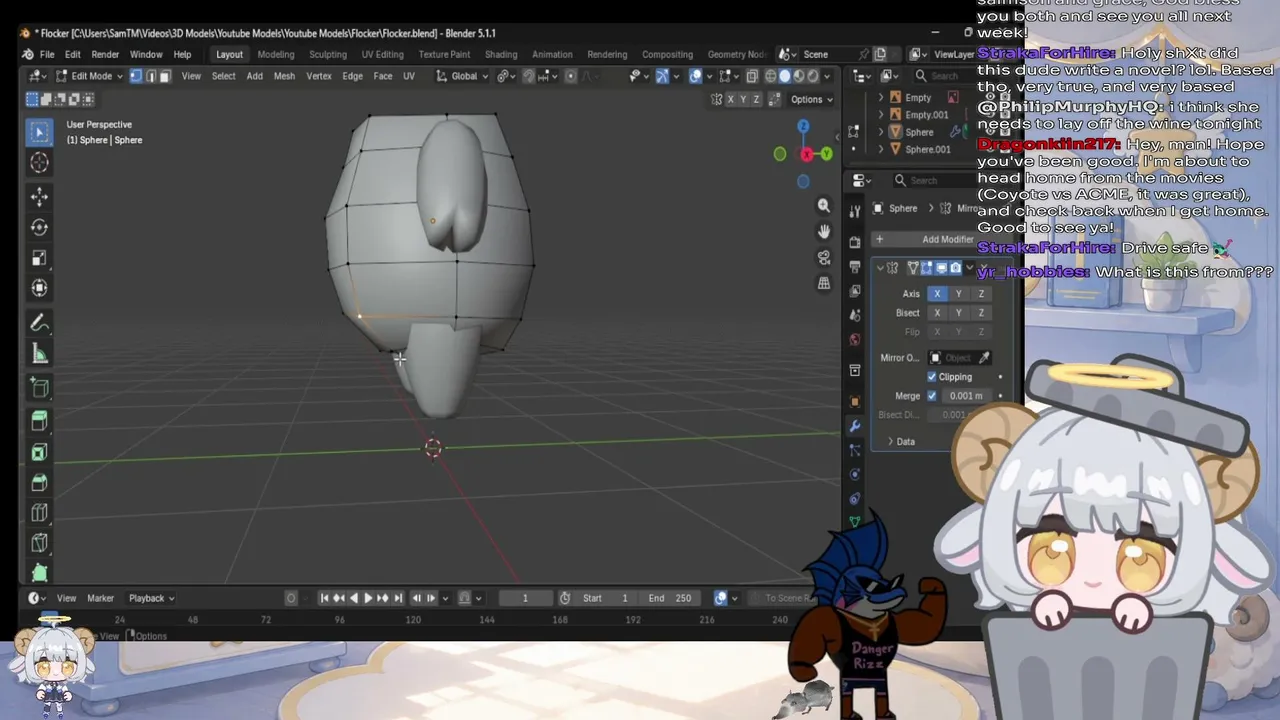
Task: Select the Knife tool
Action: pyautogui.click(x=39, y=544)
